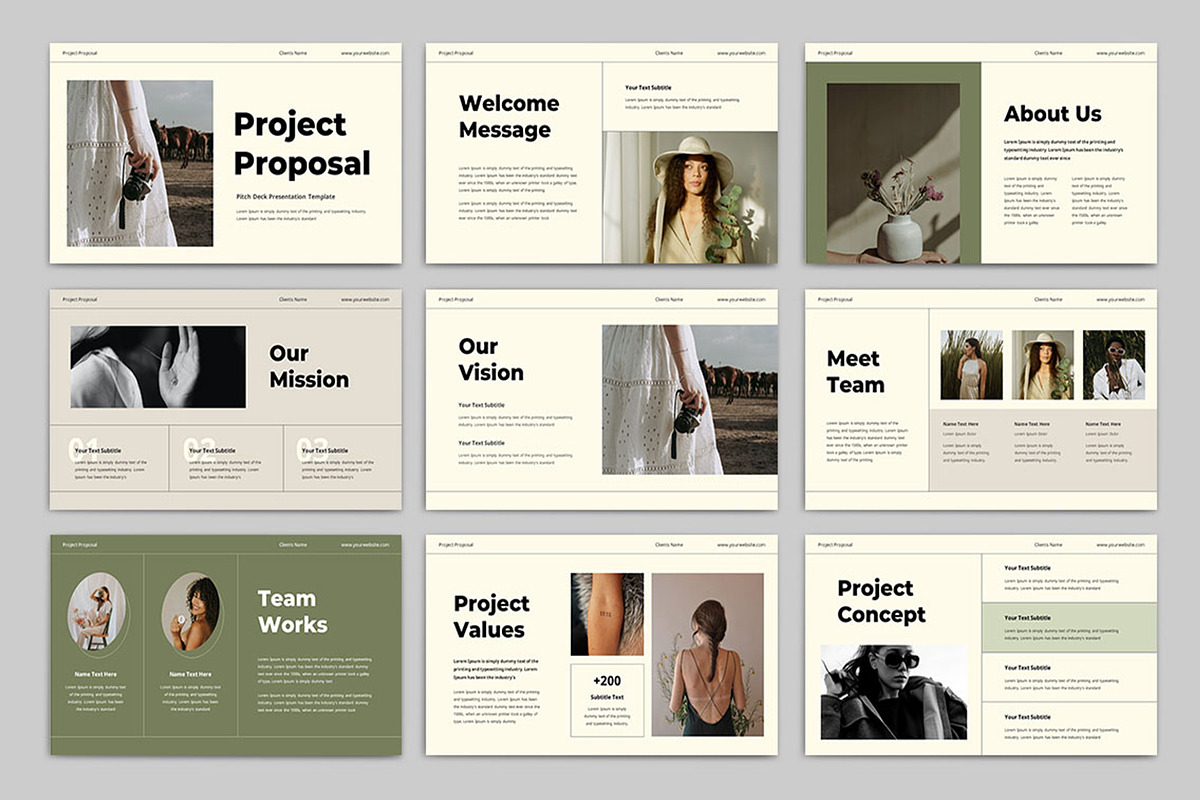
Task: Select the photo of the woman's back in Project Values
Action: (x=707, y=655)
